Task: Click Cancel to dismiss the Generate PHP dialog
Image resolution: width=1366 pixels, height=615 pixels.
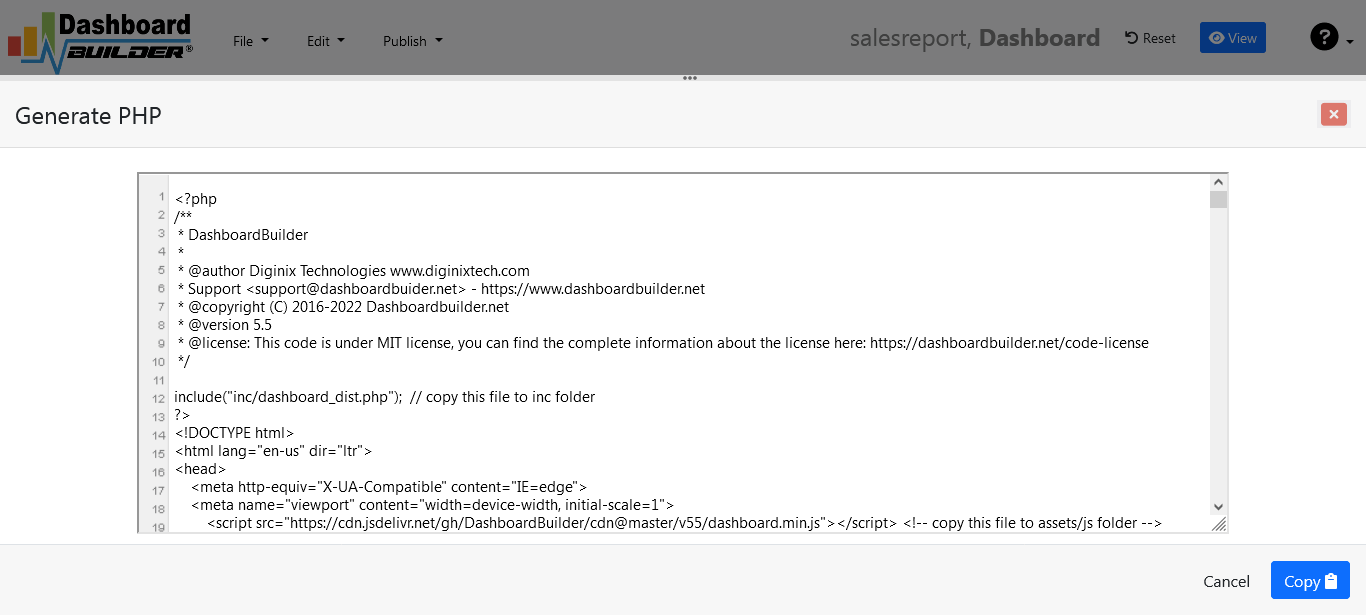Action: coord(1226,580)
